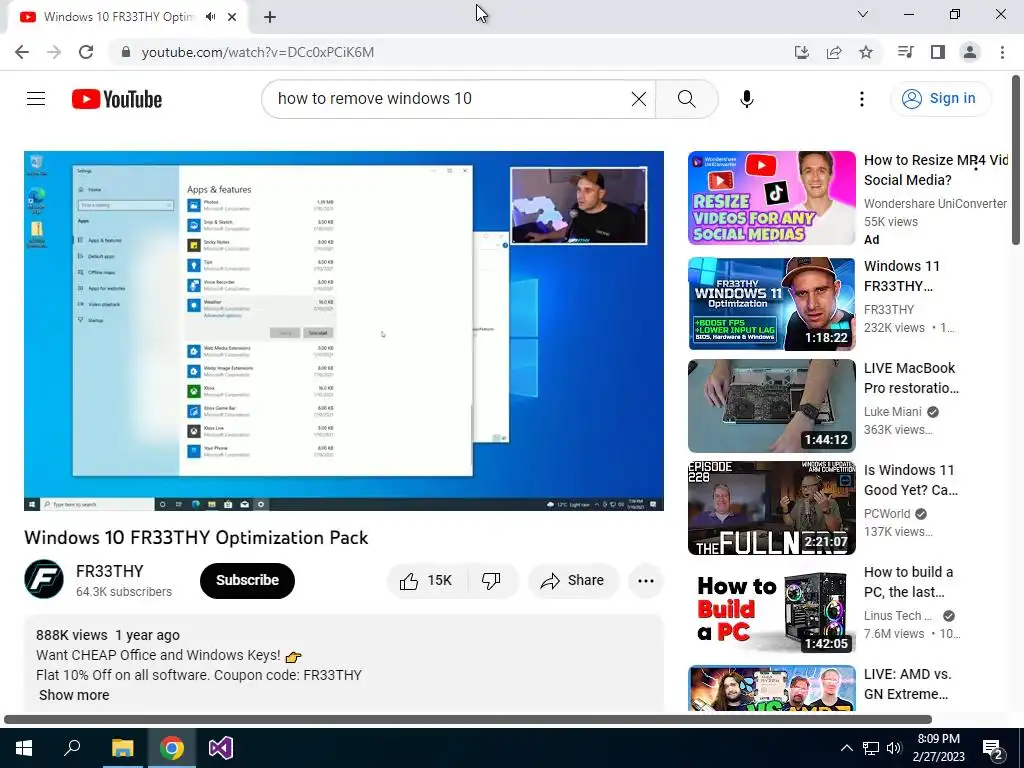Open FR33THY channel avatar

(44, 579)
